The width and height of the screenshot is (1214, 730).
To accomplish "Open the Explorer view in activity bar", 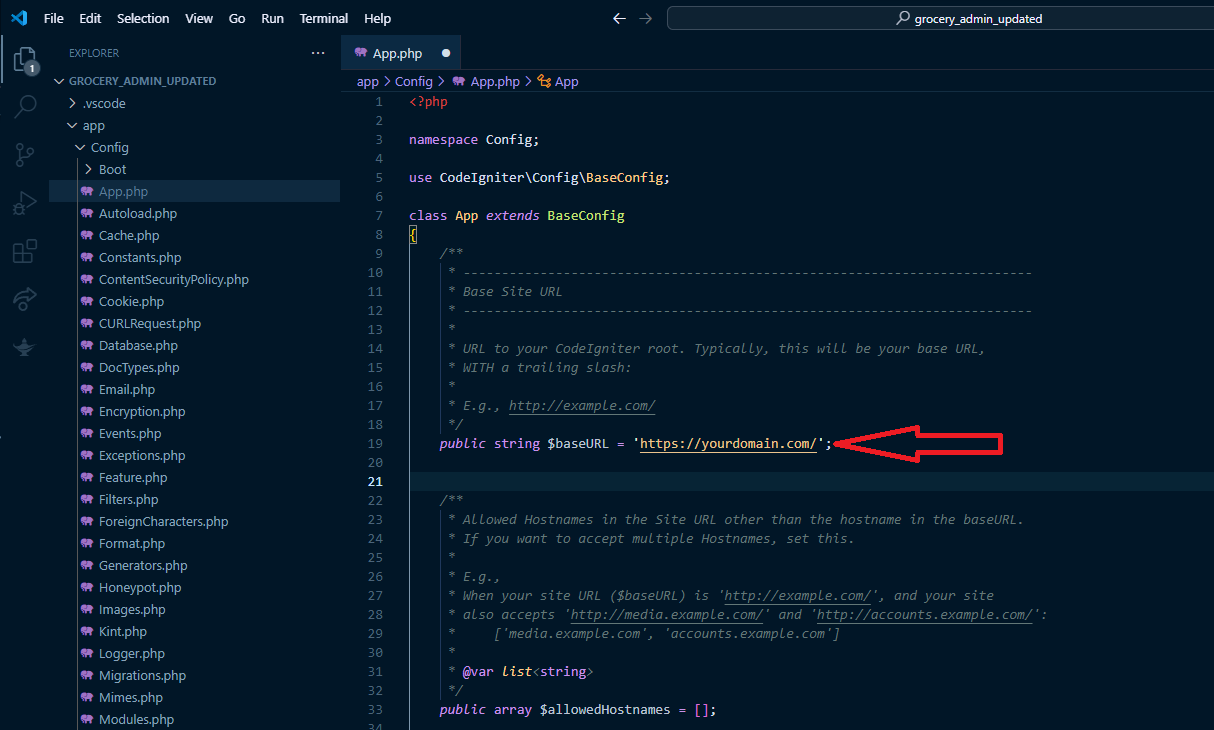I will coord(24,61).
